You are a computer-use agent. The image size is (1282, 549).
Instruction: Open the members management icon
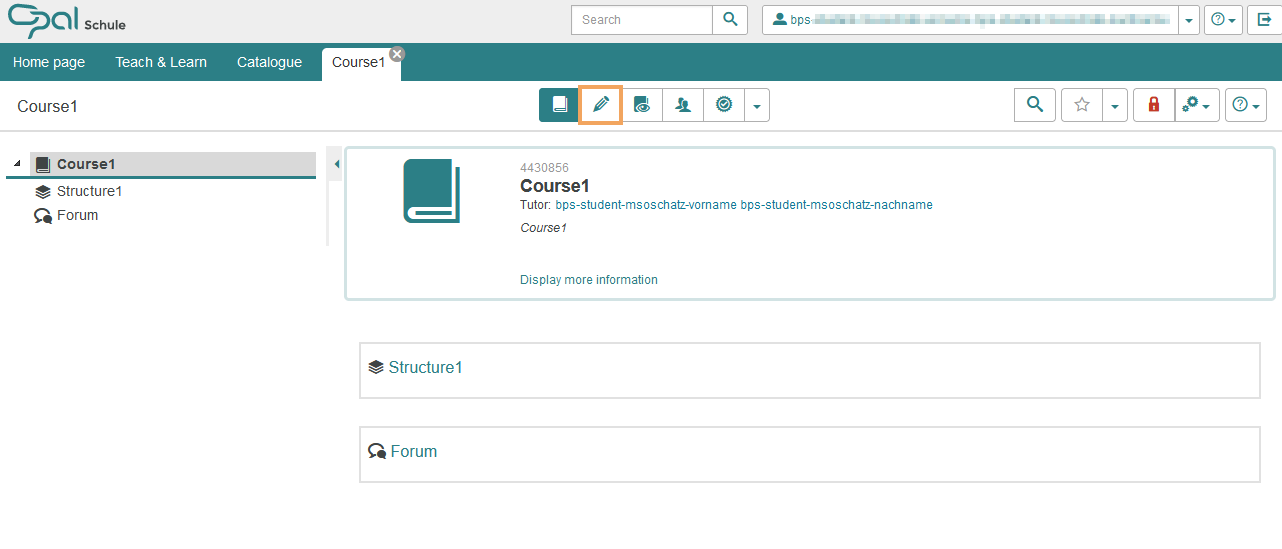(x=683, y=105)
